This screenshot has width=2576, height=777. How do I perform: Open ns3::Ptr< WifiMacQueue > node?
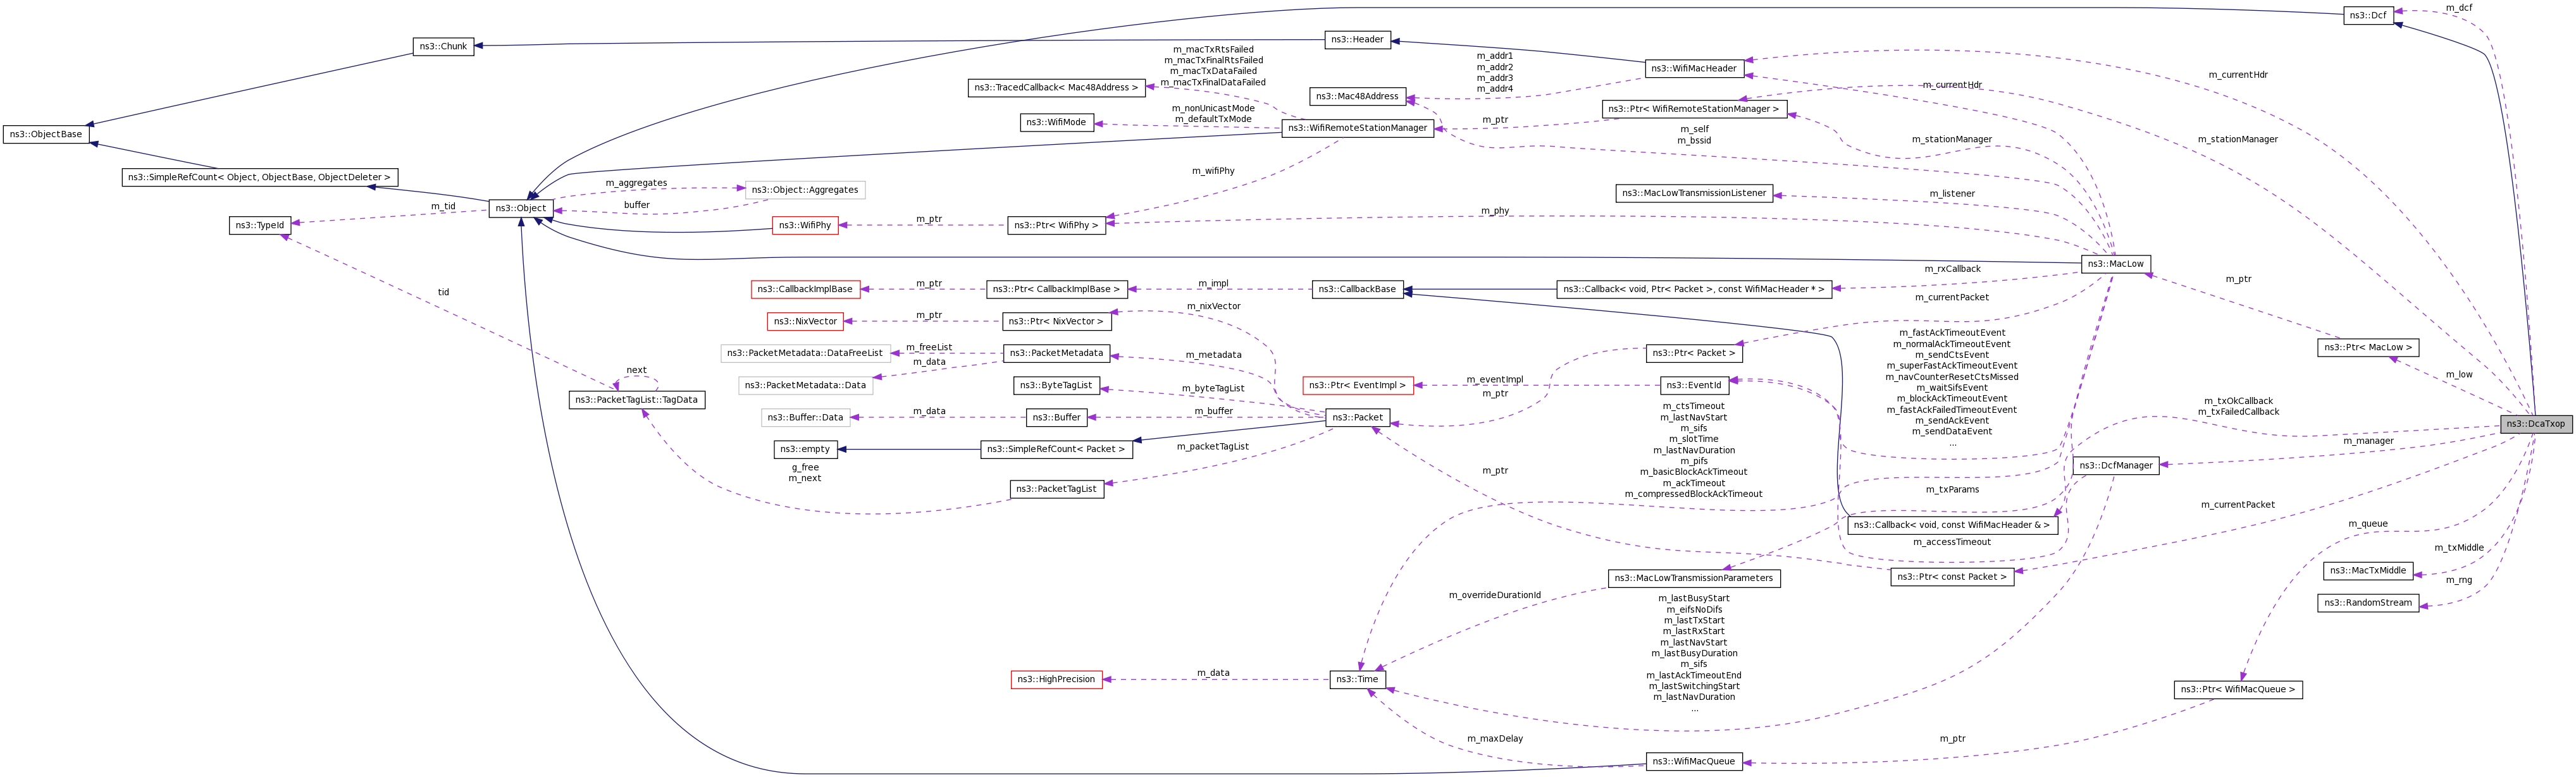click(x=2238, y=690)
